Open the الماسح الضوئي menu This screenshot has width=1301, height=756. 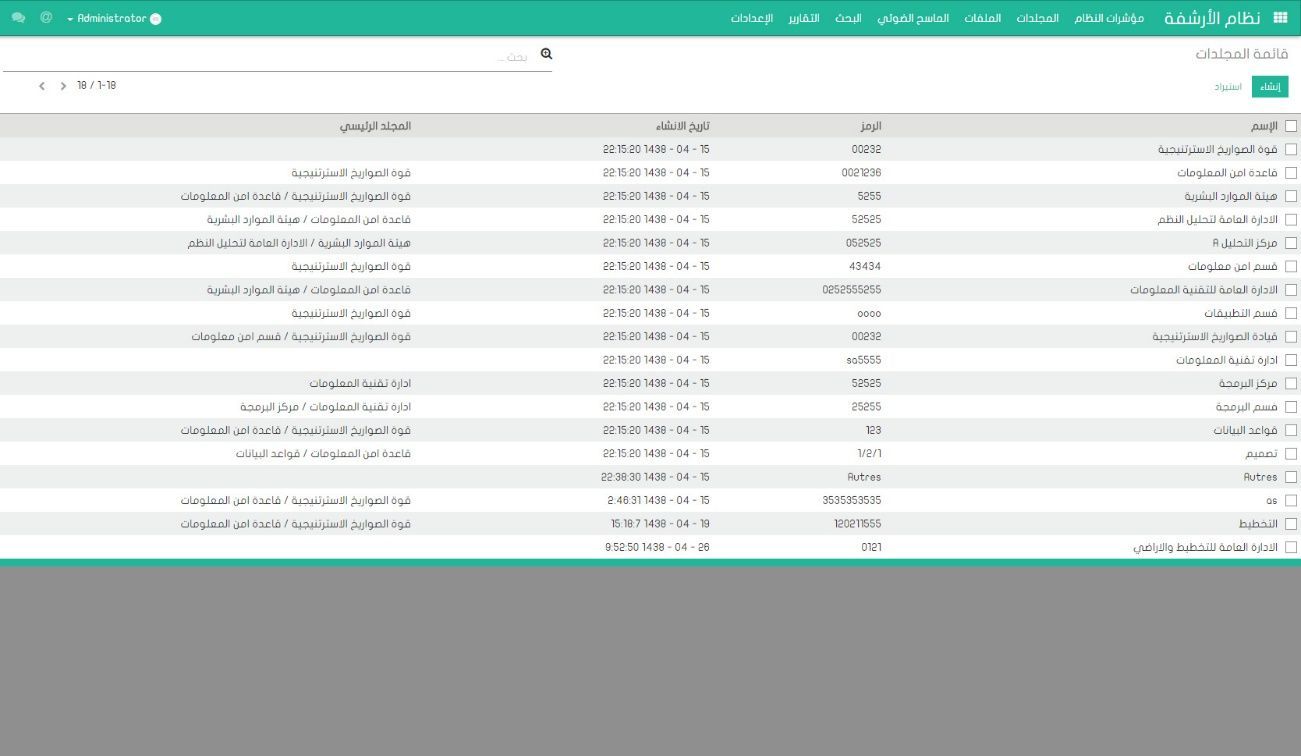pyautogui.click(x=913, y=19)
